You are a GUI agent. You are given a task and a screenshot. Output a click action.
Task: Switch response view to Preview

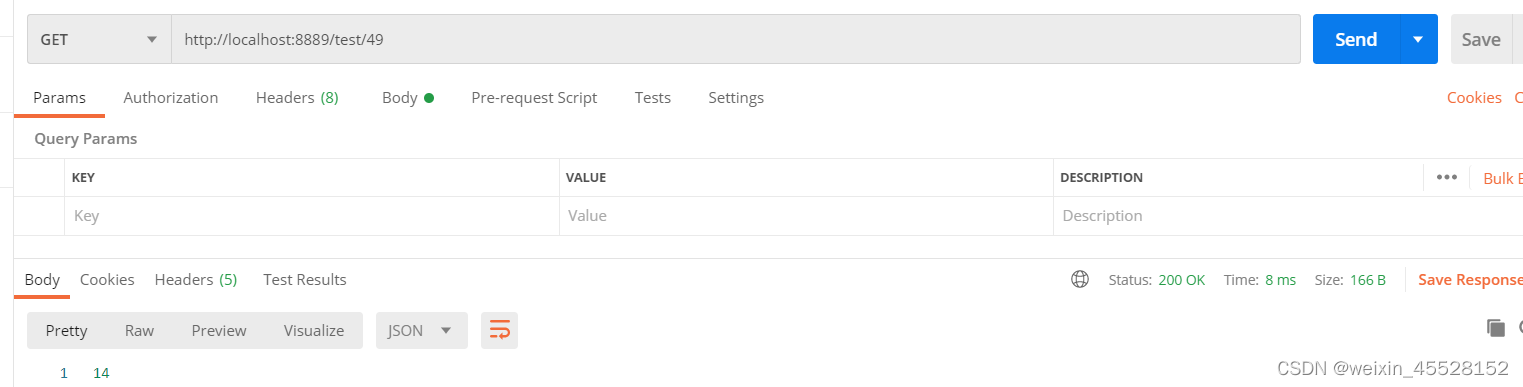[x=219, y=330]
